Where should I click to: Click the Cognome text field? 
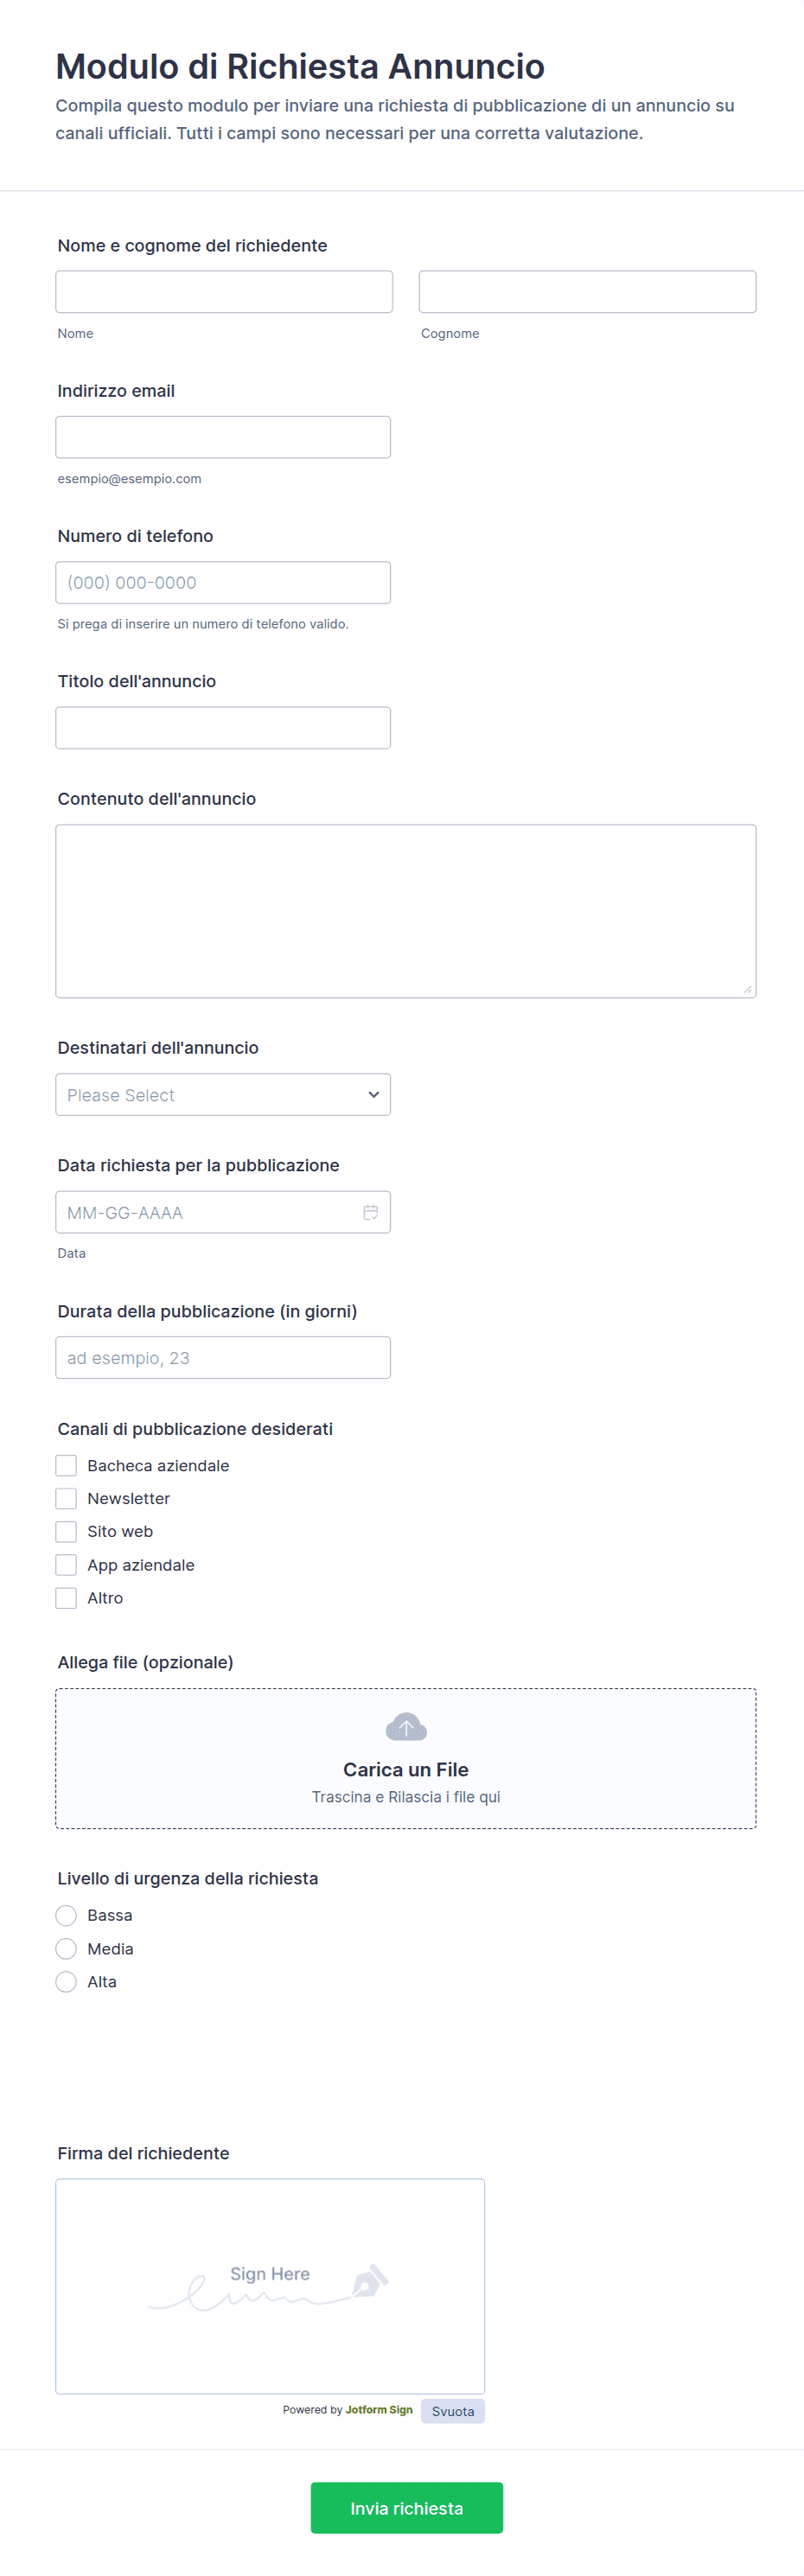tap(588, 292)
